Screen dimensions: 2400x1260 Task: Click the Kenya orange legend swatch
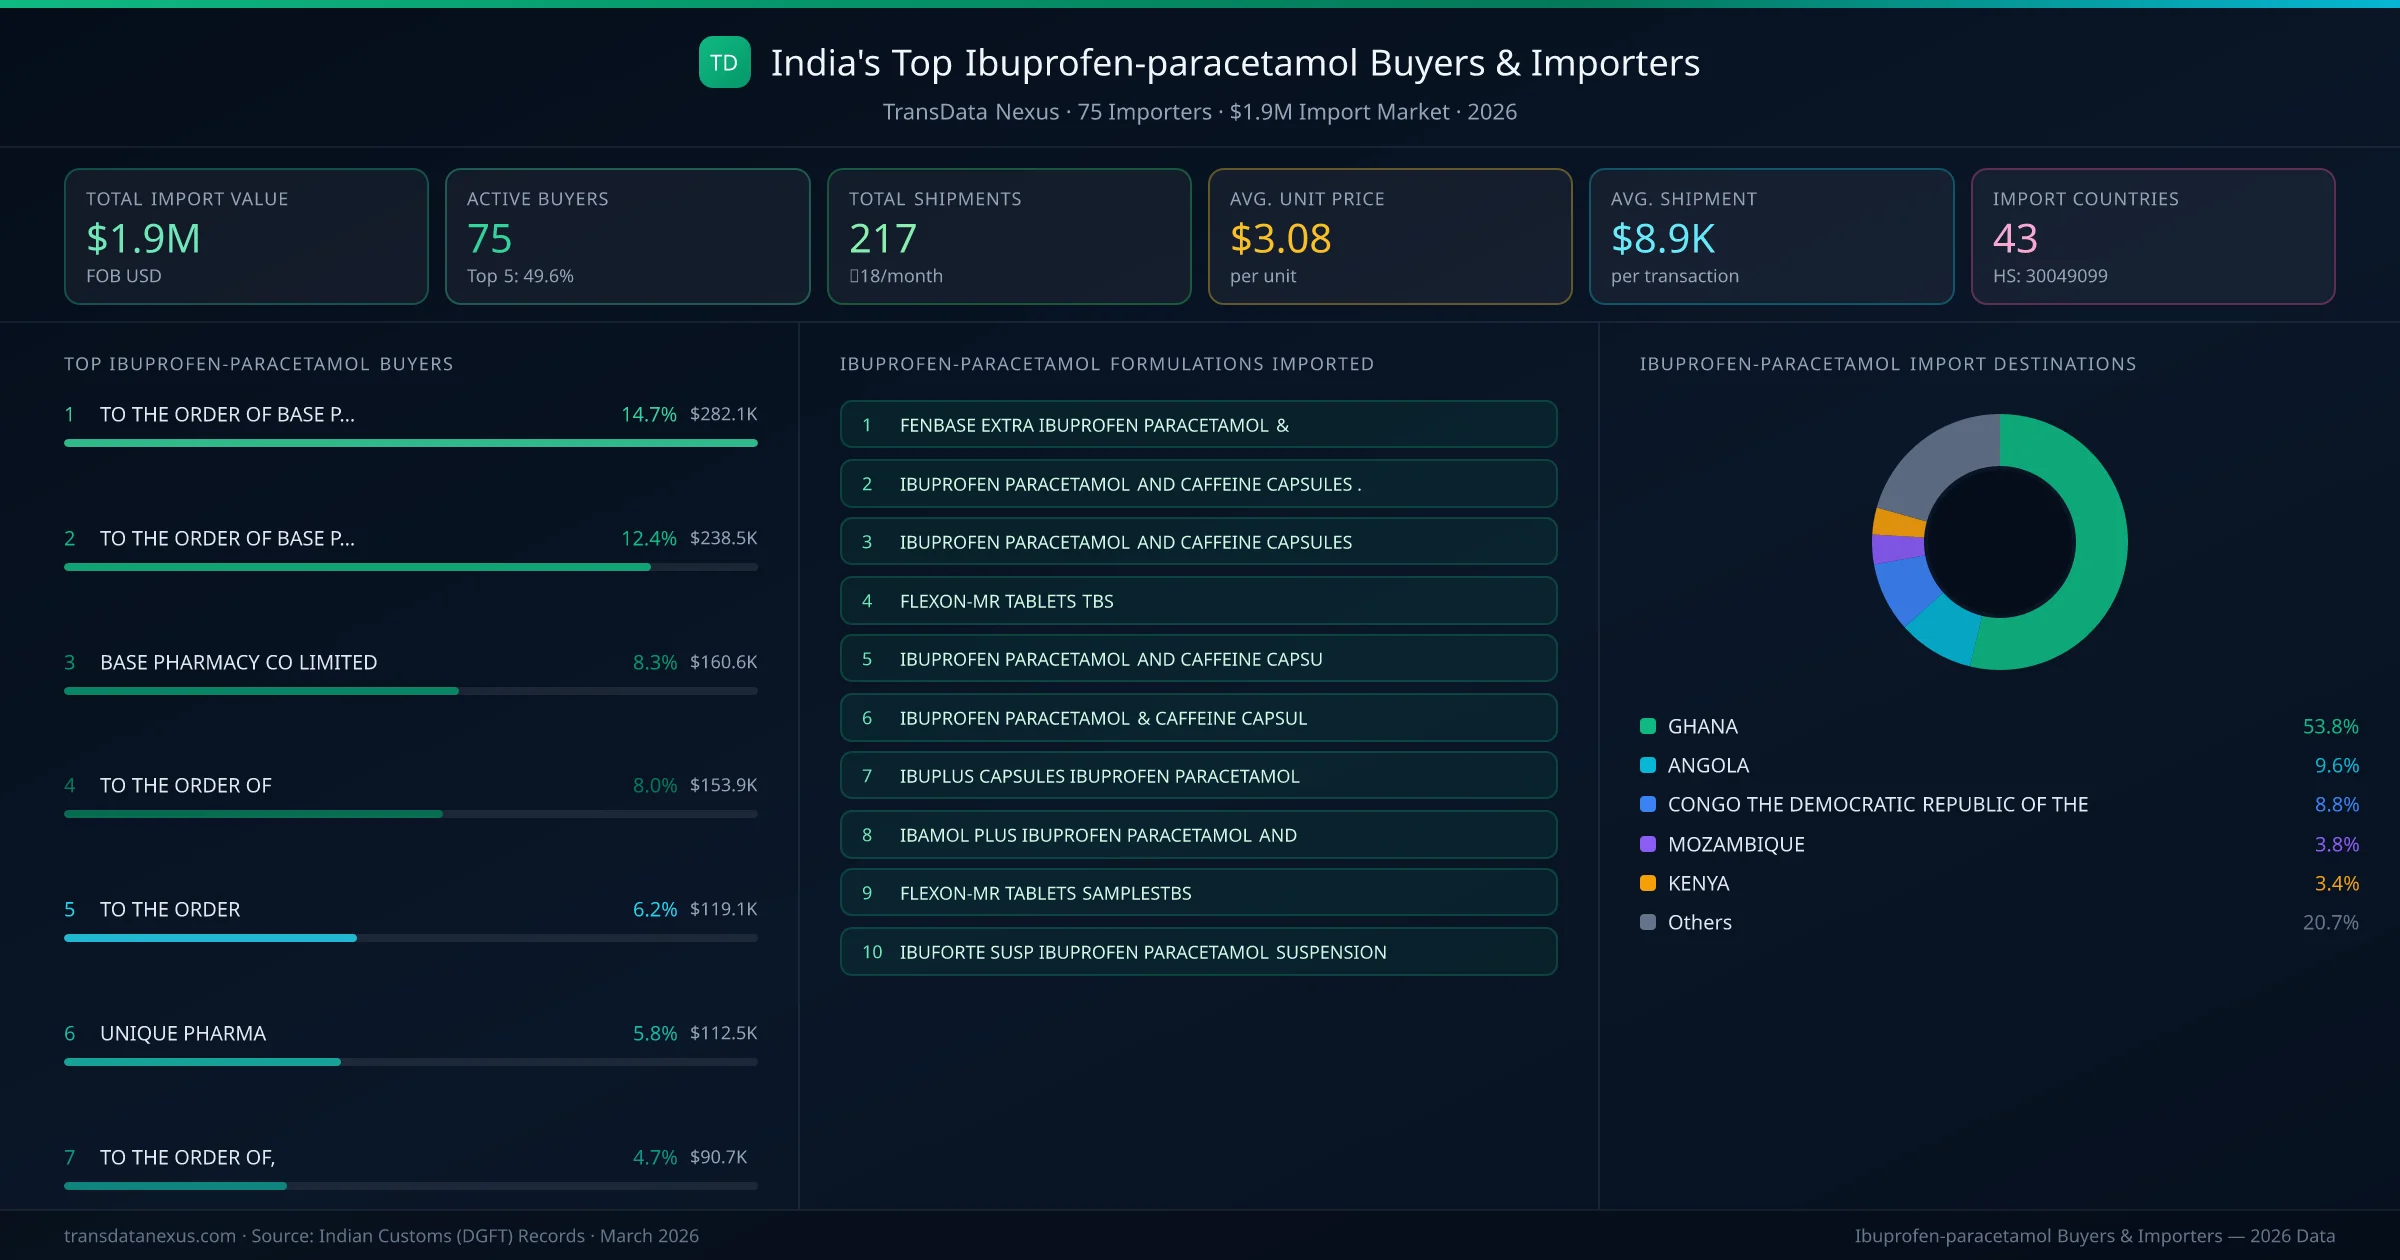[1648, 883]
